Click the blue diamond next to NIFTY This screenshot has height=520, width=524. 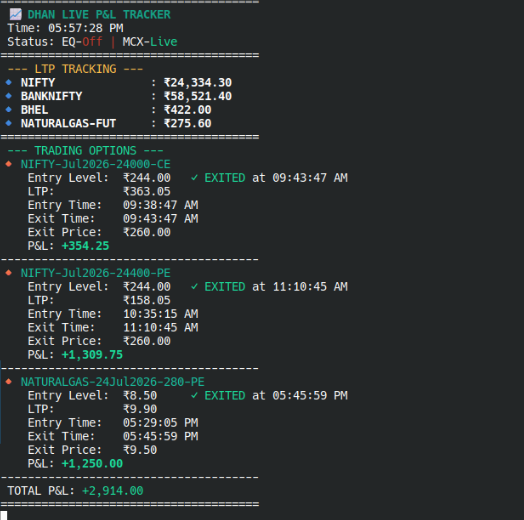9,82
